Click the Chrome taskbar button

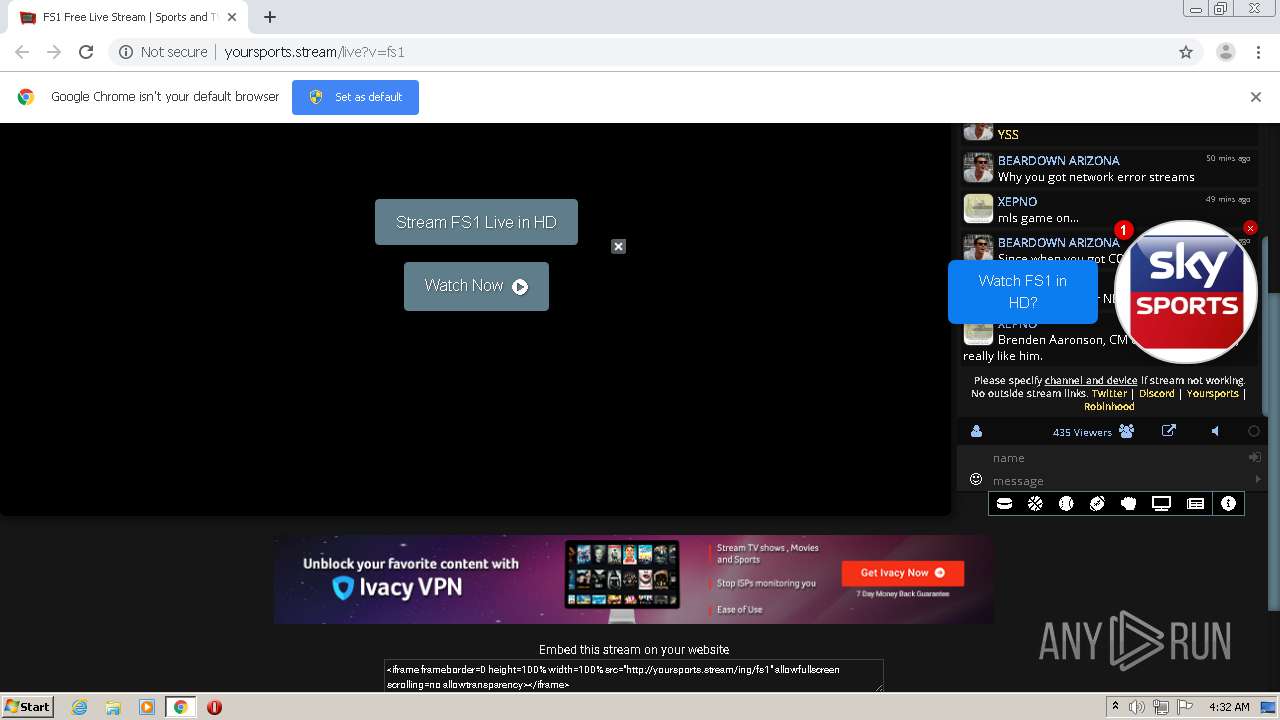click(x=180, y=707)
